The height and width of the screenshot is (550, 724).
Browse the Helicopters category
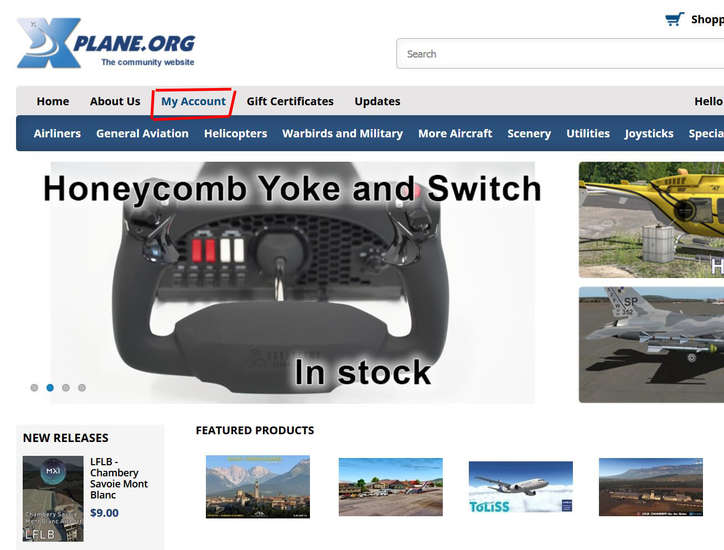coord(235,133)
